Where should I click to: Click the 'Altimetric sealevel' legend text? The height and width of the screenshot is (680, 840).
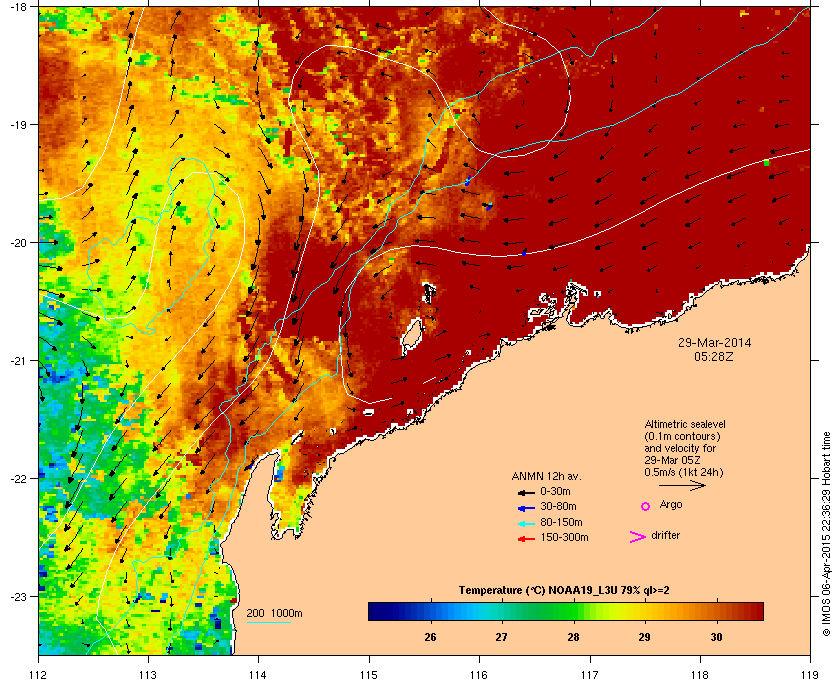coord(685,424)
